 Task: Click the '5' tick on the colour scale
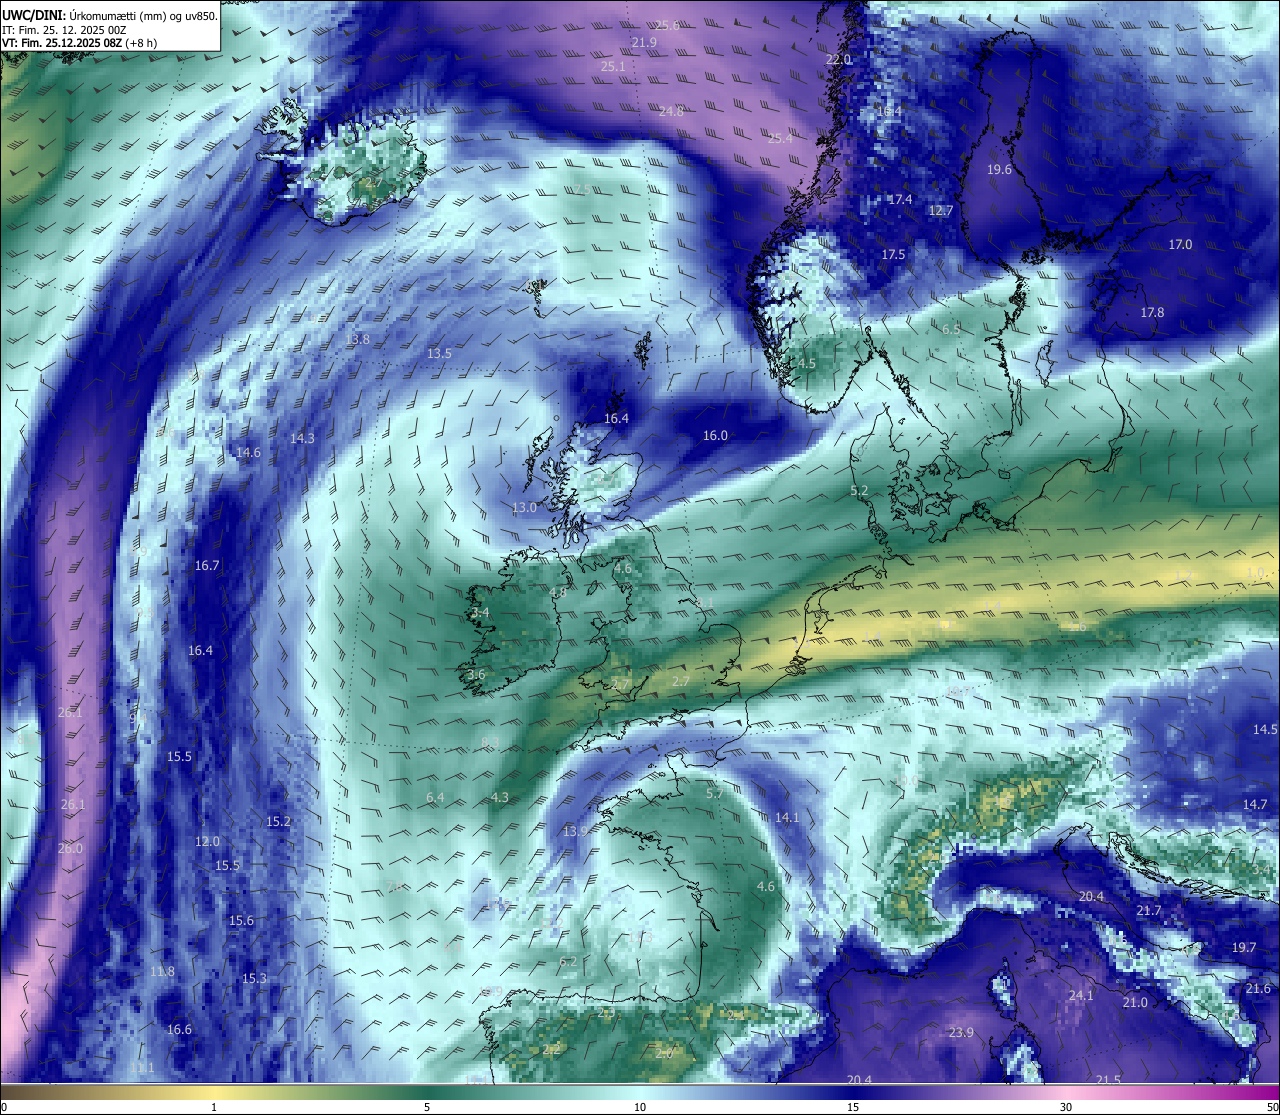427,1107
